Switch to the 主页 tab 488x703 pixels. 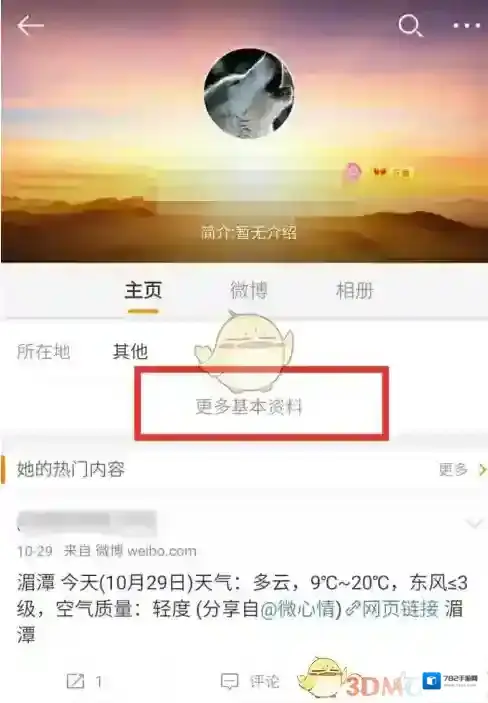tap(143, 290)
